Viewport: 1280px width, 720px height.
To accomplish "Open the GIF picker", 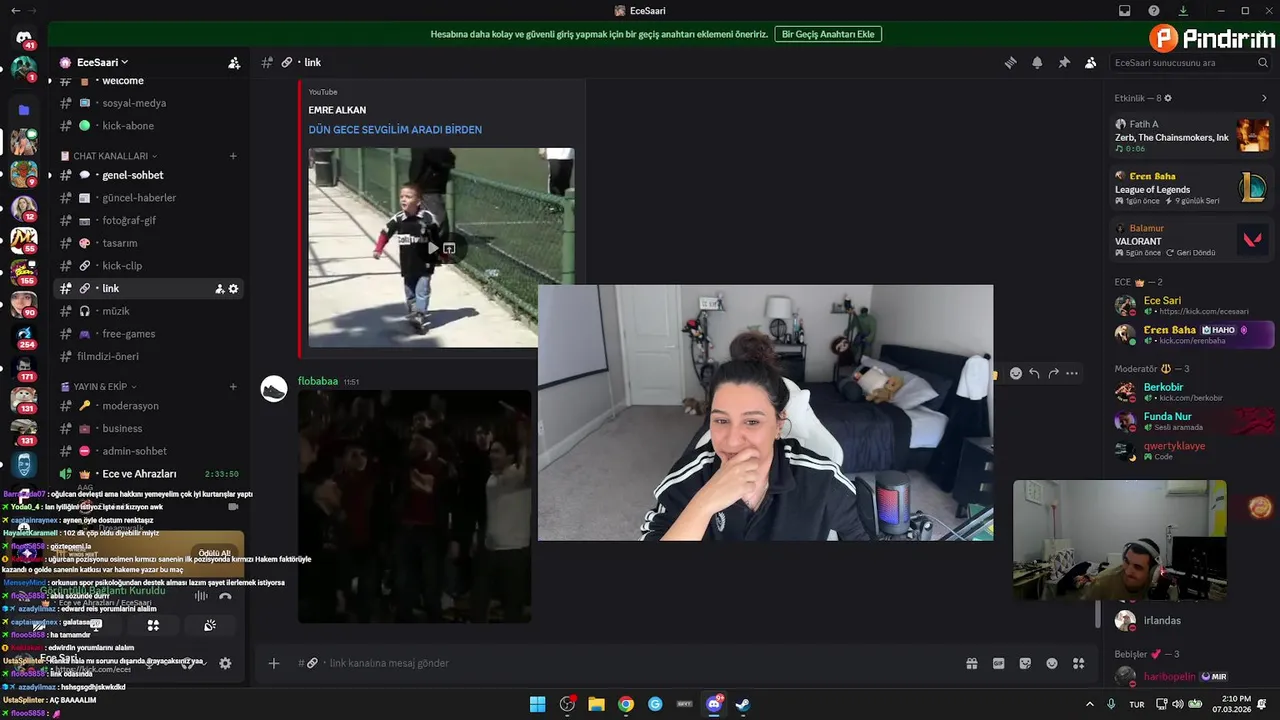I will coord(998,663).
